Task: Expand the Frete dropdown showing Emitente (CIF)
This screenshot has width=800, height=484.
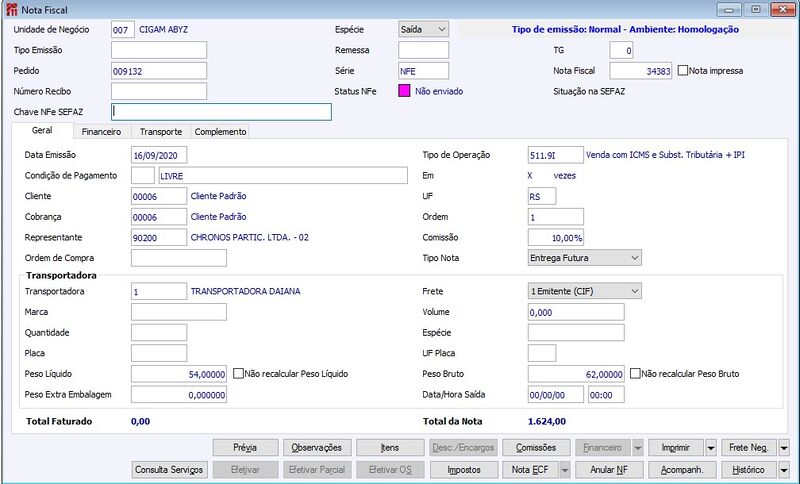Action: tap(585, 291)
